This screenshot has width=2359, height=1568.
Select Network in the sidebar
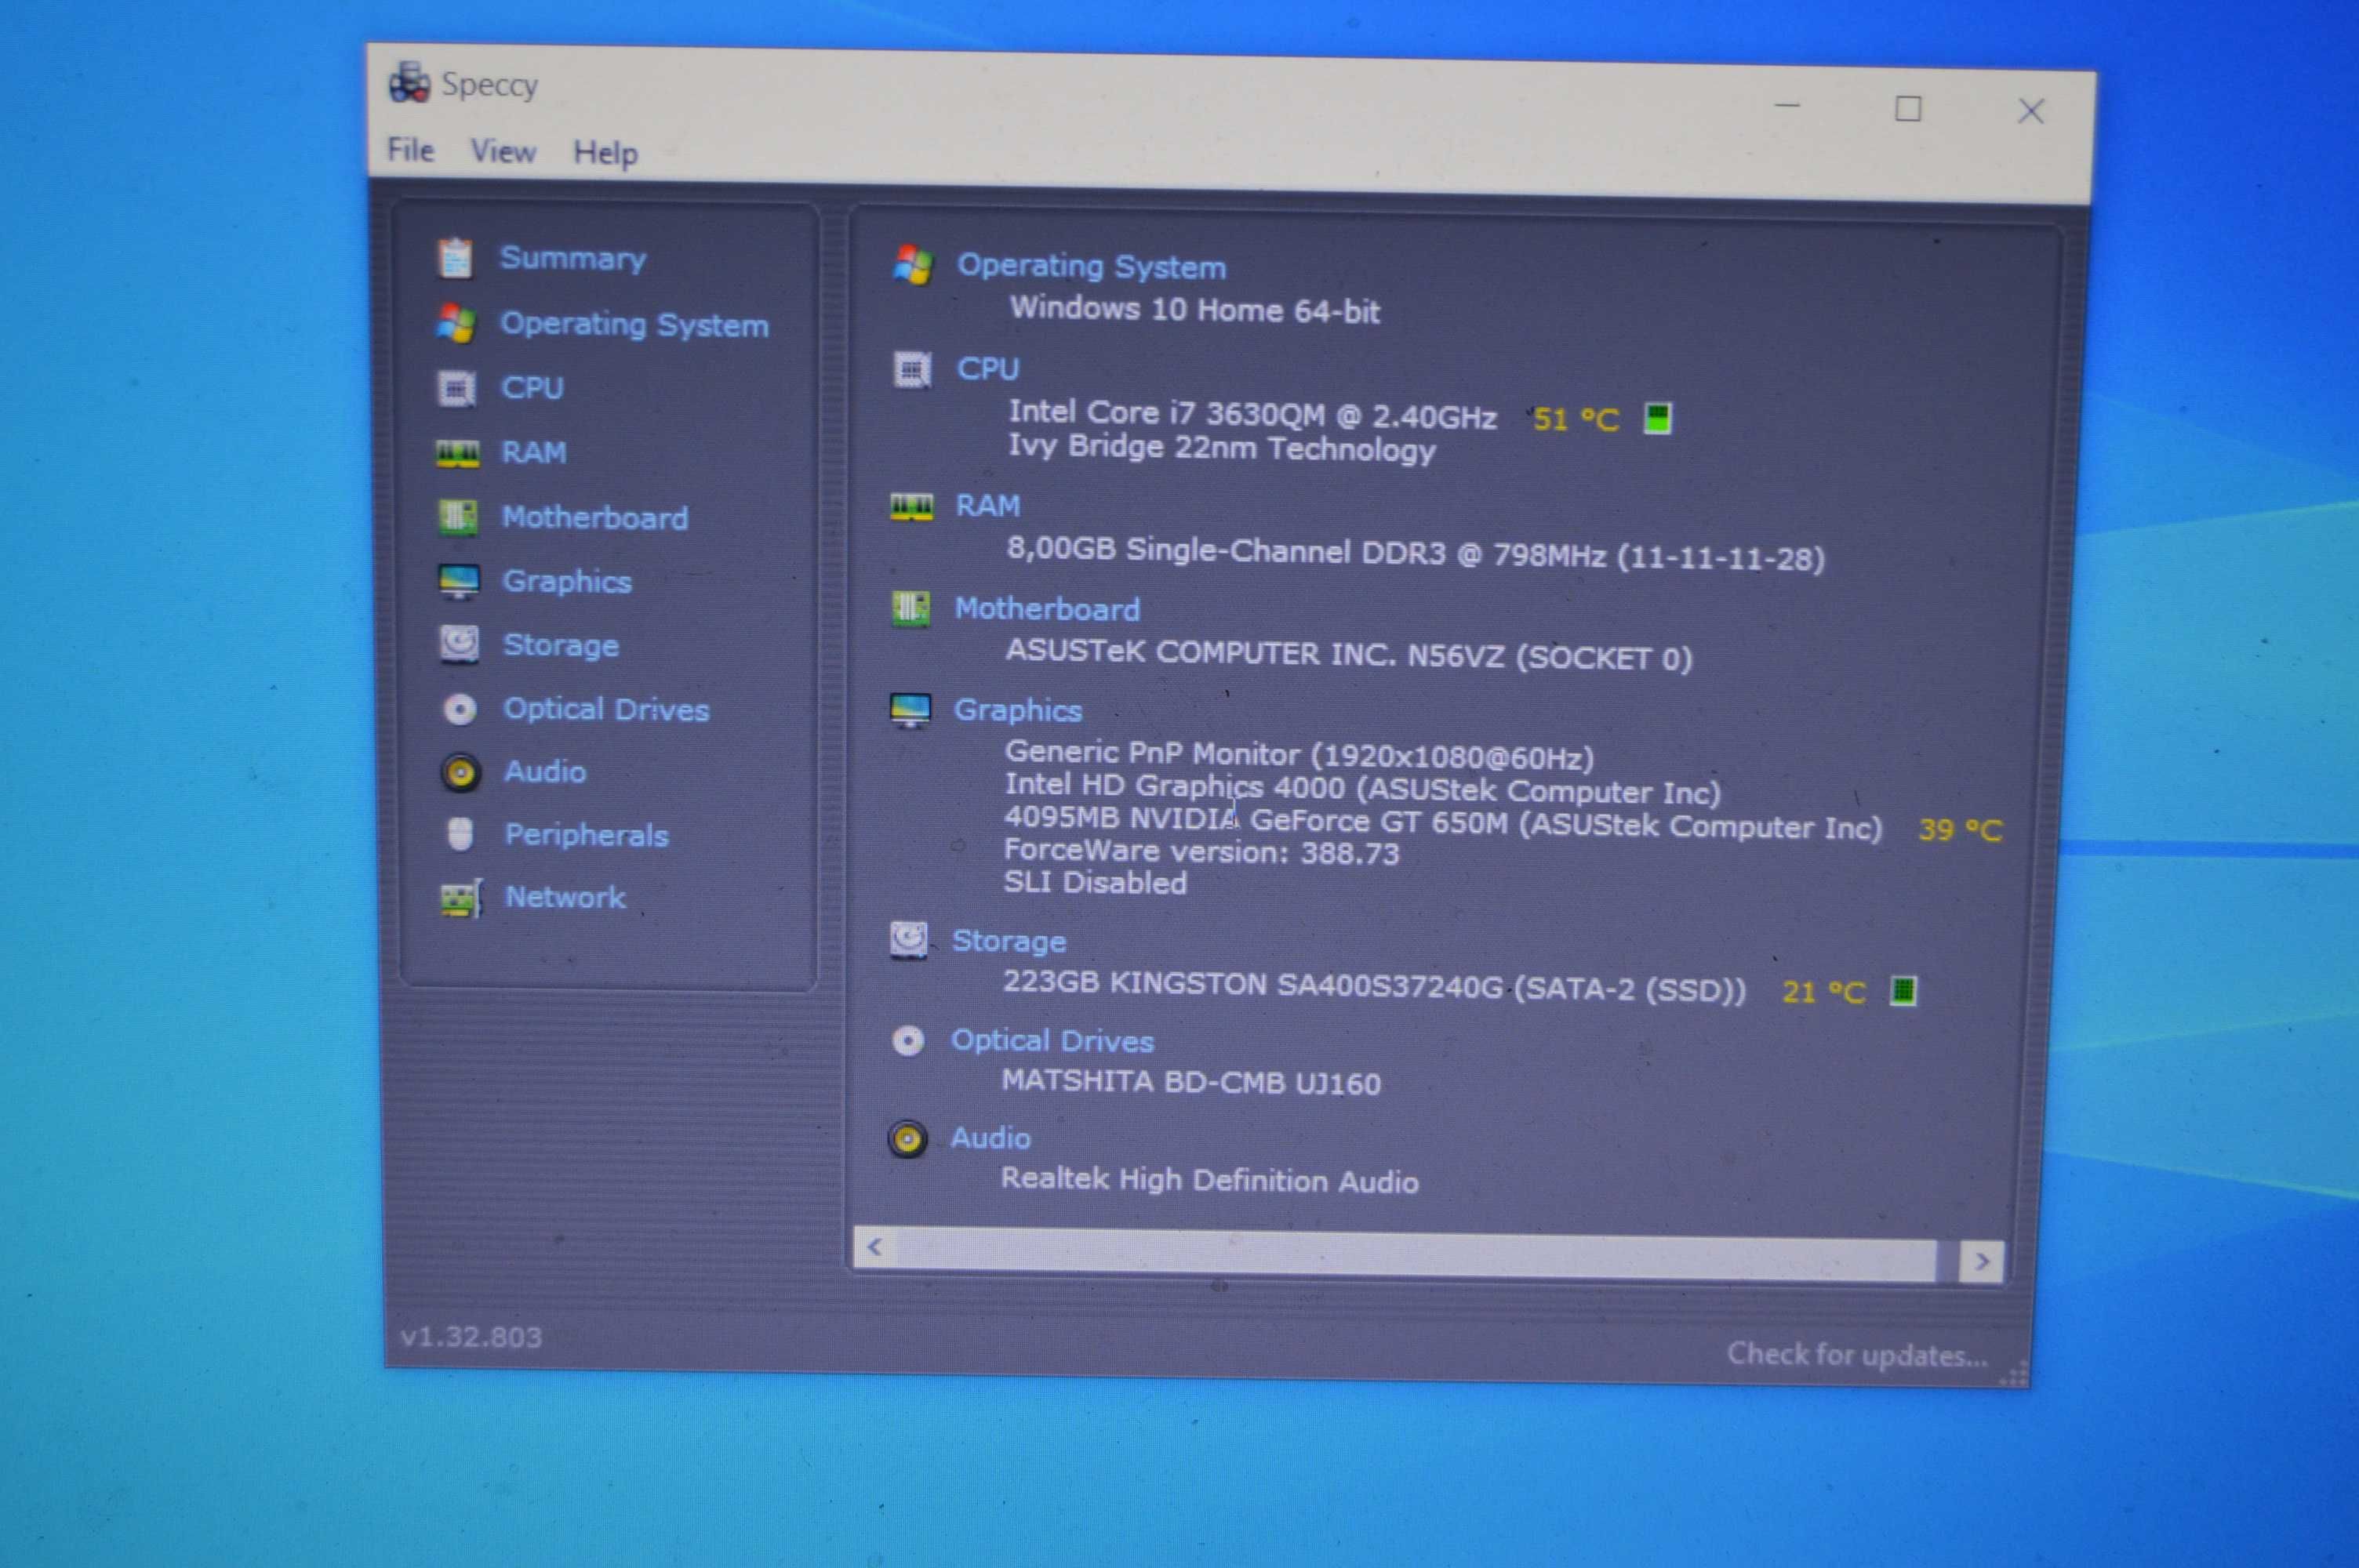565,897
